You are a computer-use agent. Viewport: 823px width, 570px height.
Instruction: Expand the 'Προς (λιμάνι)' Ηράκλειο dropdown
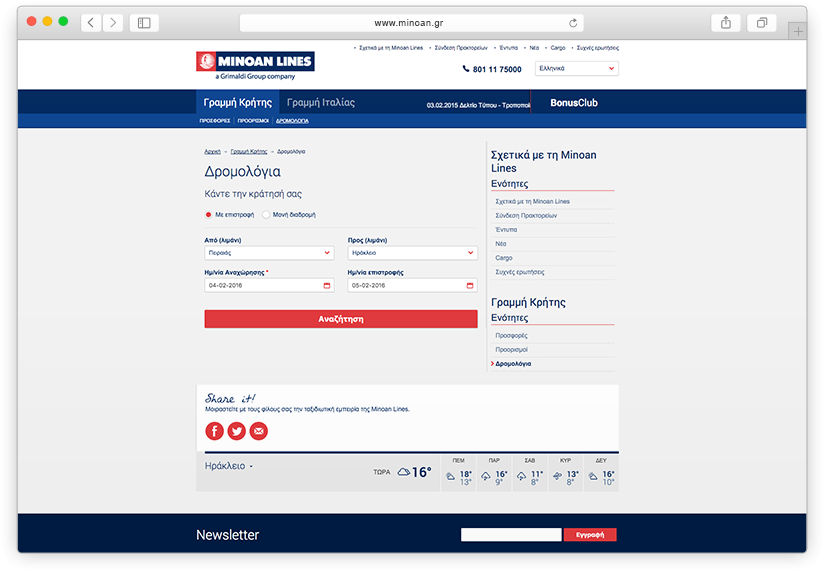412,253
